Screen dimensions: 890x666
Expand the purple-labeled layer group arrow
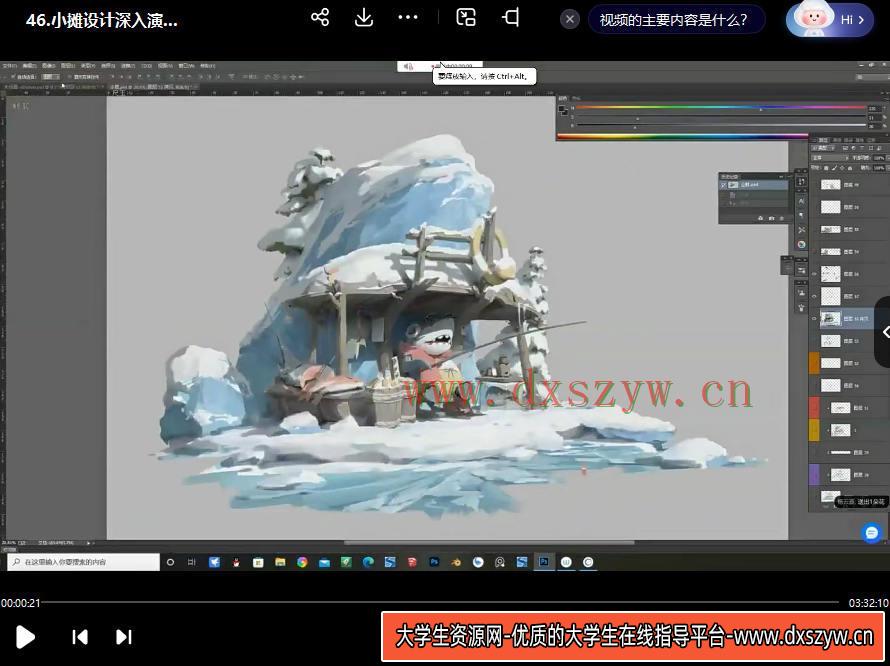pos(828,475)
